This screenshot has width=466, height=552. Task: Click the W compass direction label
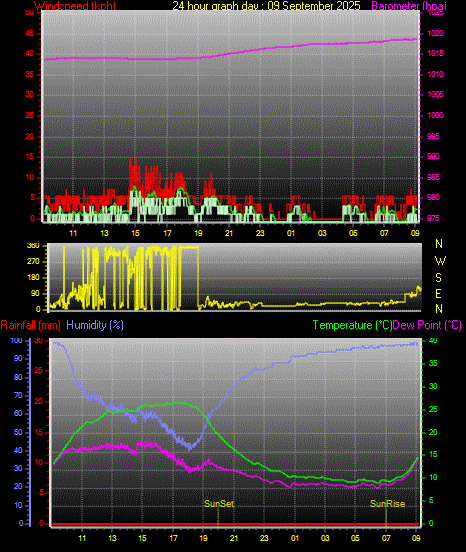(440, 261)
